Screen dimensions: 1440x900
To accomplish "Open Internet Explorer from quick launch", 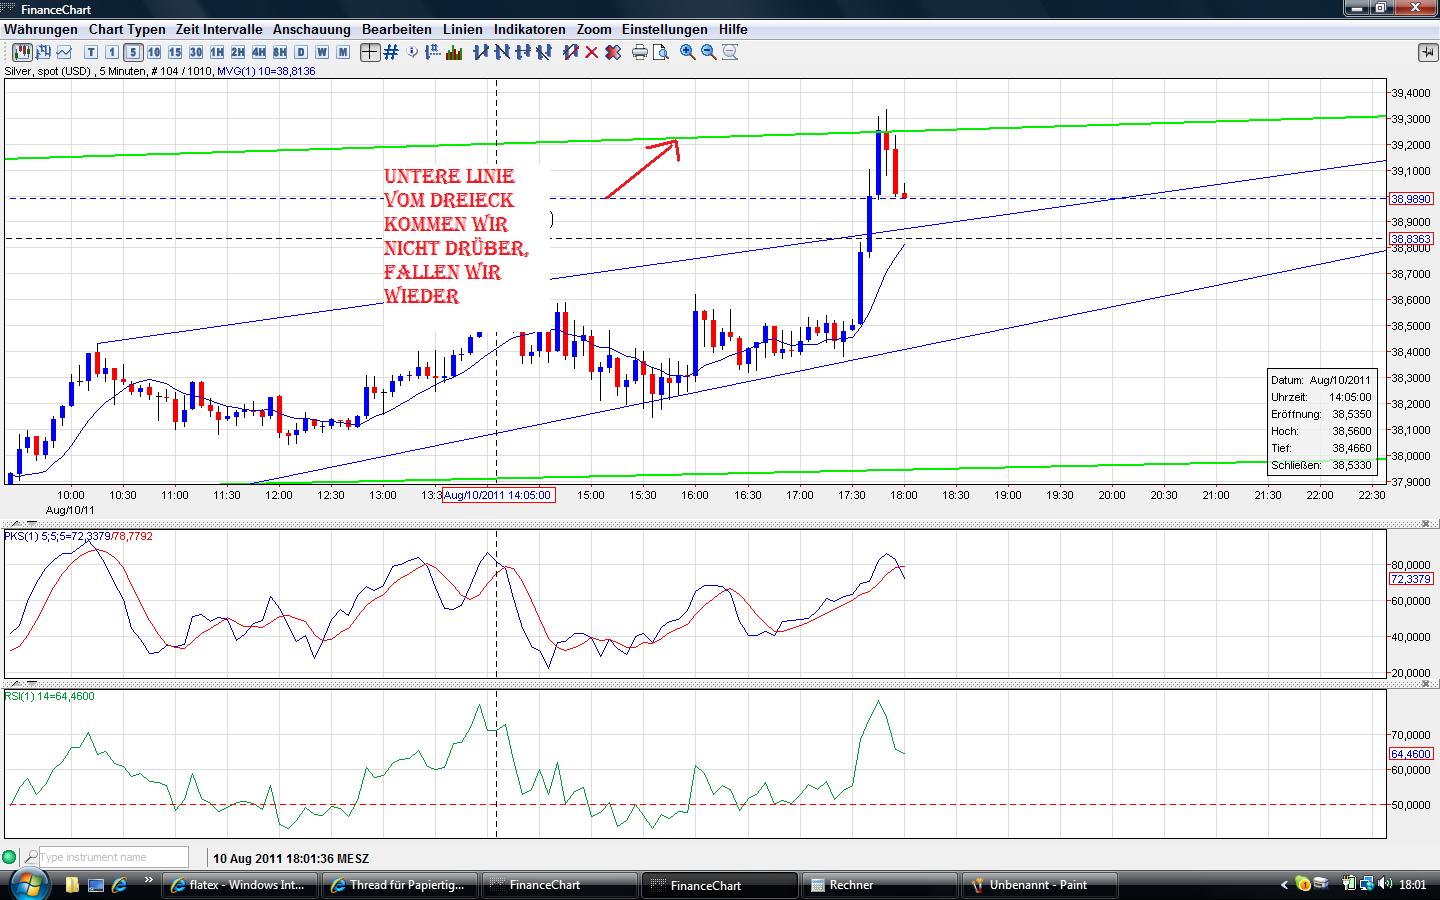I will [120, 885].
